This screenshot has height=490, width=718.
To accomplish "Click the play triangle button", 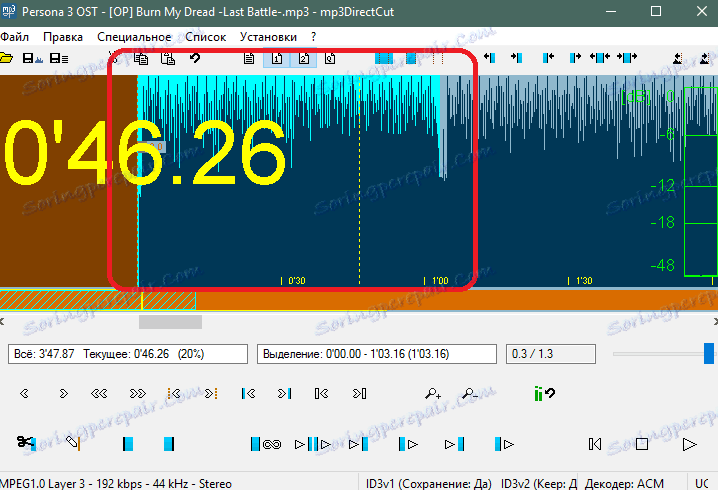I will pyautogui.click(x=689, y=444).
